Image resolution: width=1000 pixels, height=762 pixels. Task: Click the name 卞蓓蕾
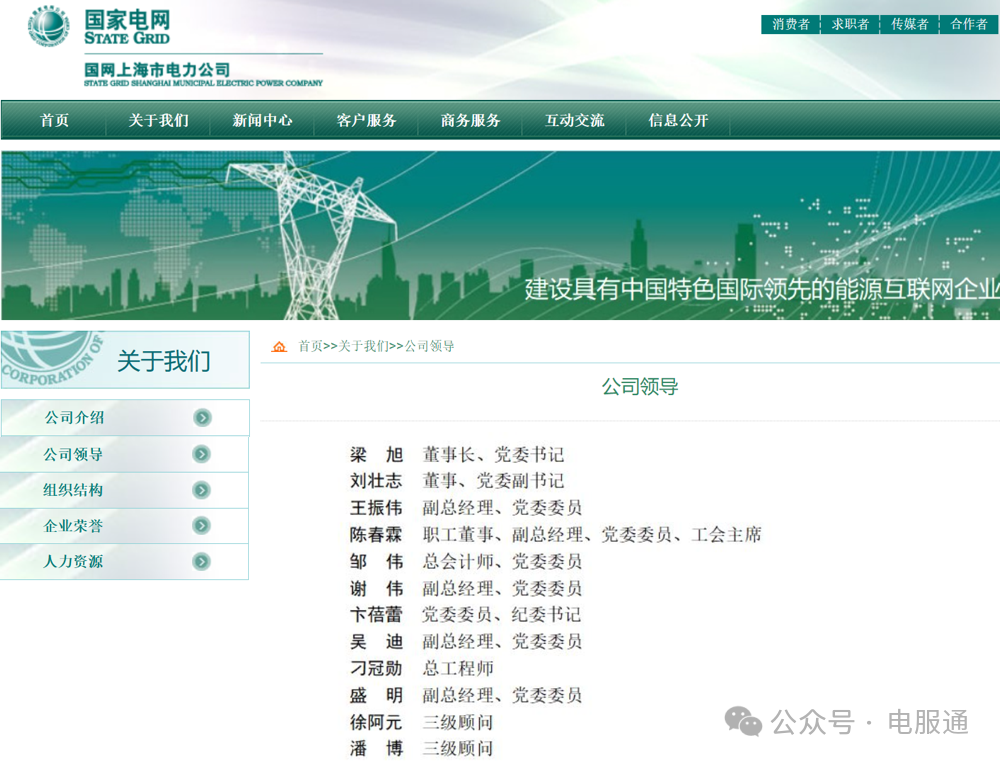tap(376, 615)
